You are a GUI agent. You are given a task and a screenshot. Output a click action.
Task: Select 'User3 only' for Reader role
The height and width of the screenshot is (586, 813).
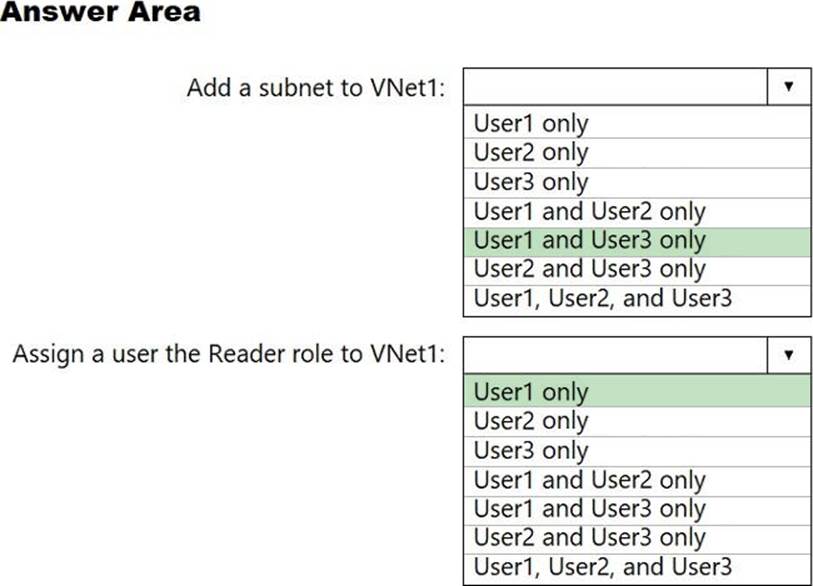(636, 451)
